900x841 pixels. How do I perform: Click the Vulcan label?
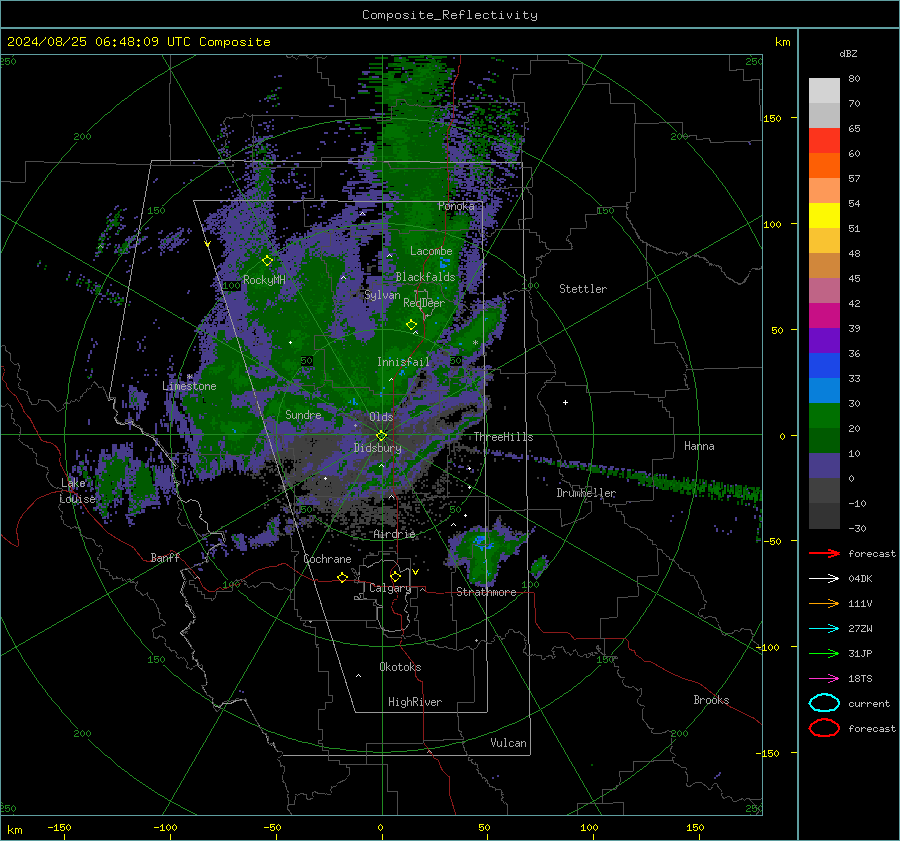click(x=508, y=743)
